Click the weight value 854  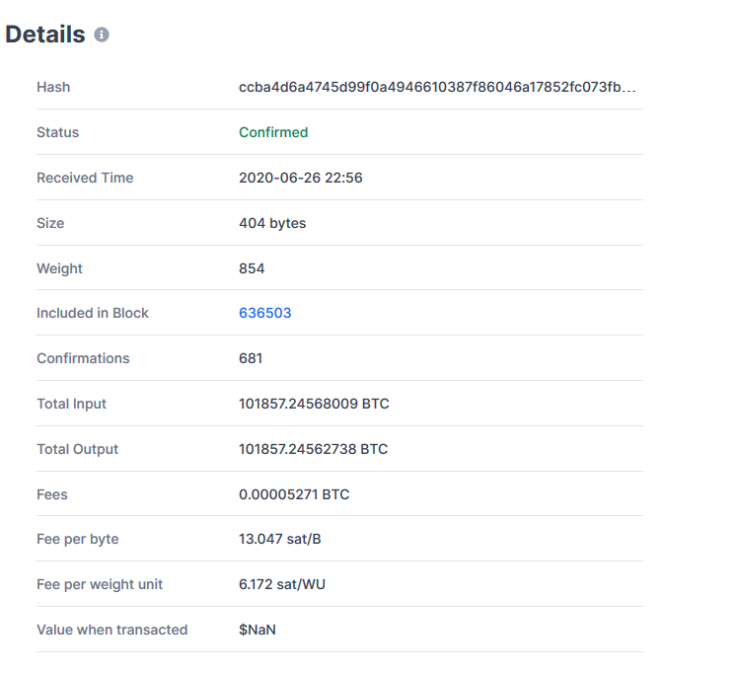click(252, 268)
